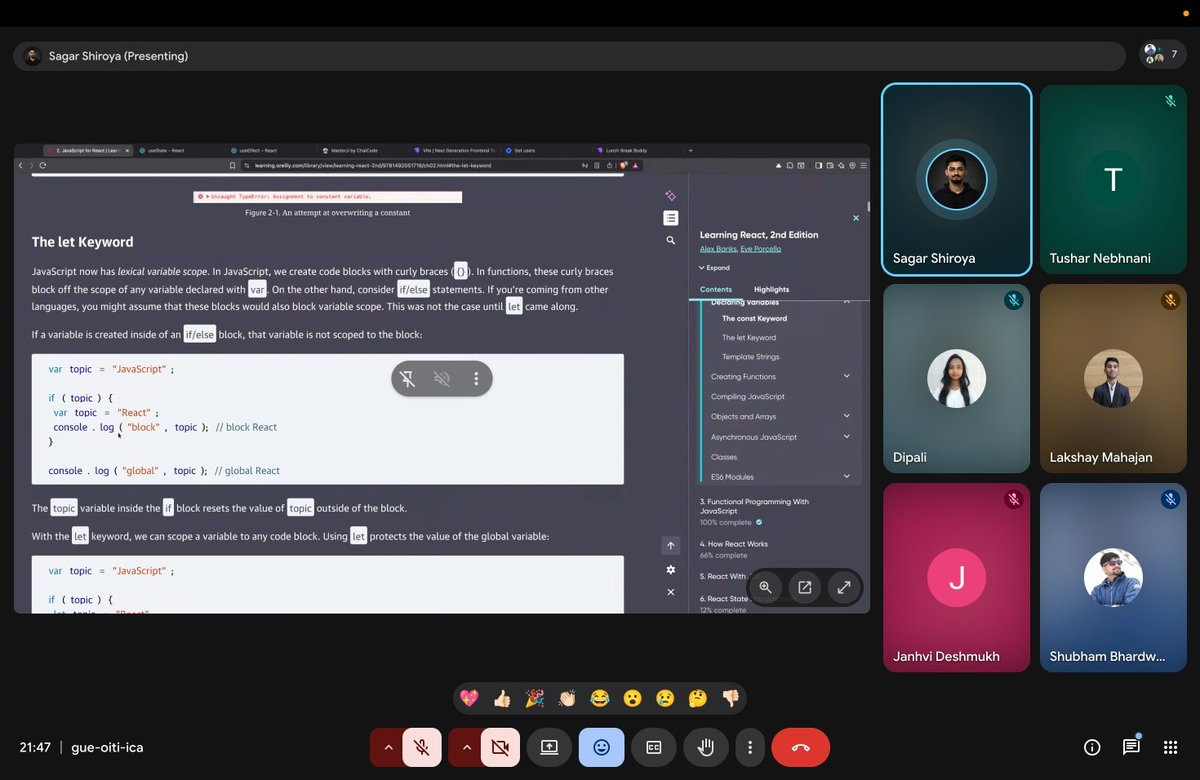Open the more options three-dot menu in bottom bar
1200x780 pixels.
point(750,747)
